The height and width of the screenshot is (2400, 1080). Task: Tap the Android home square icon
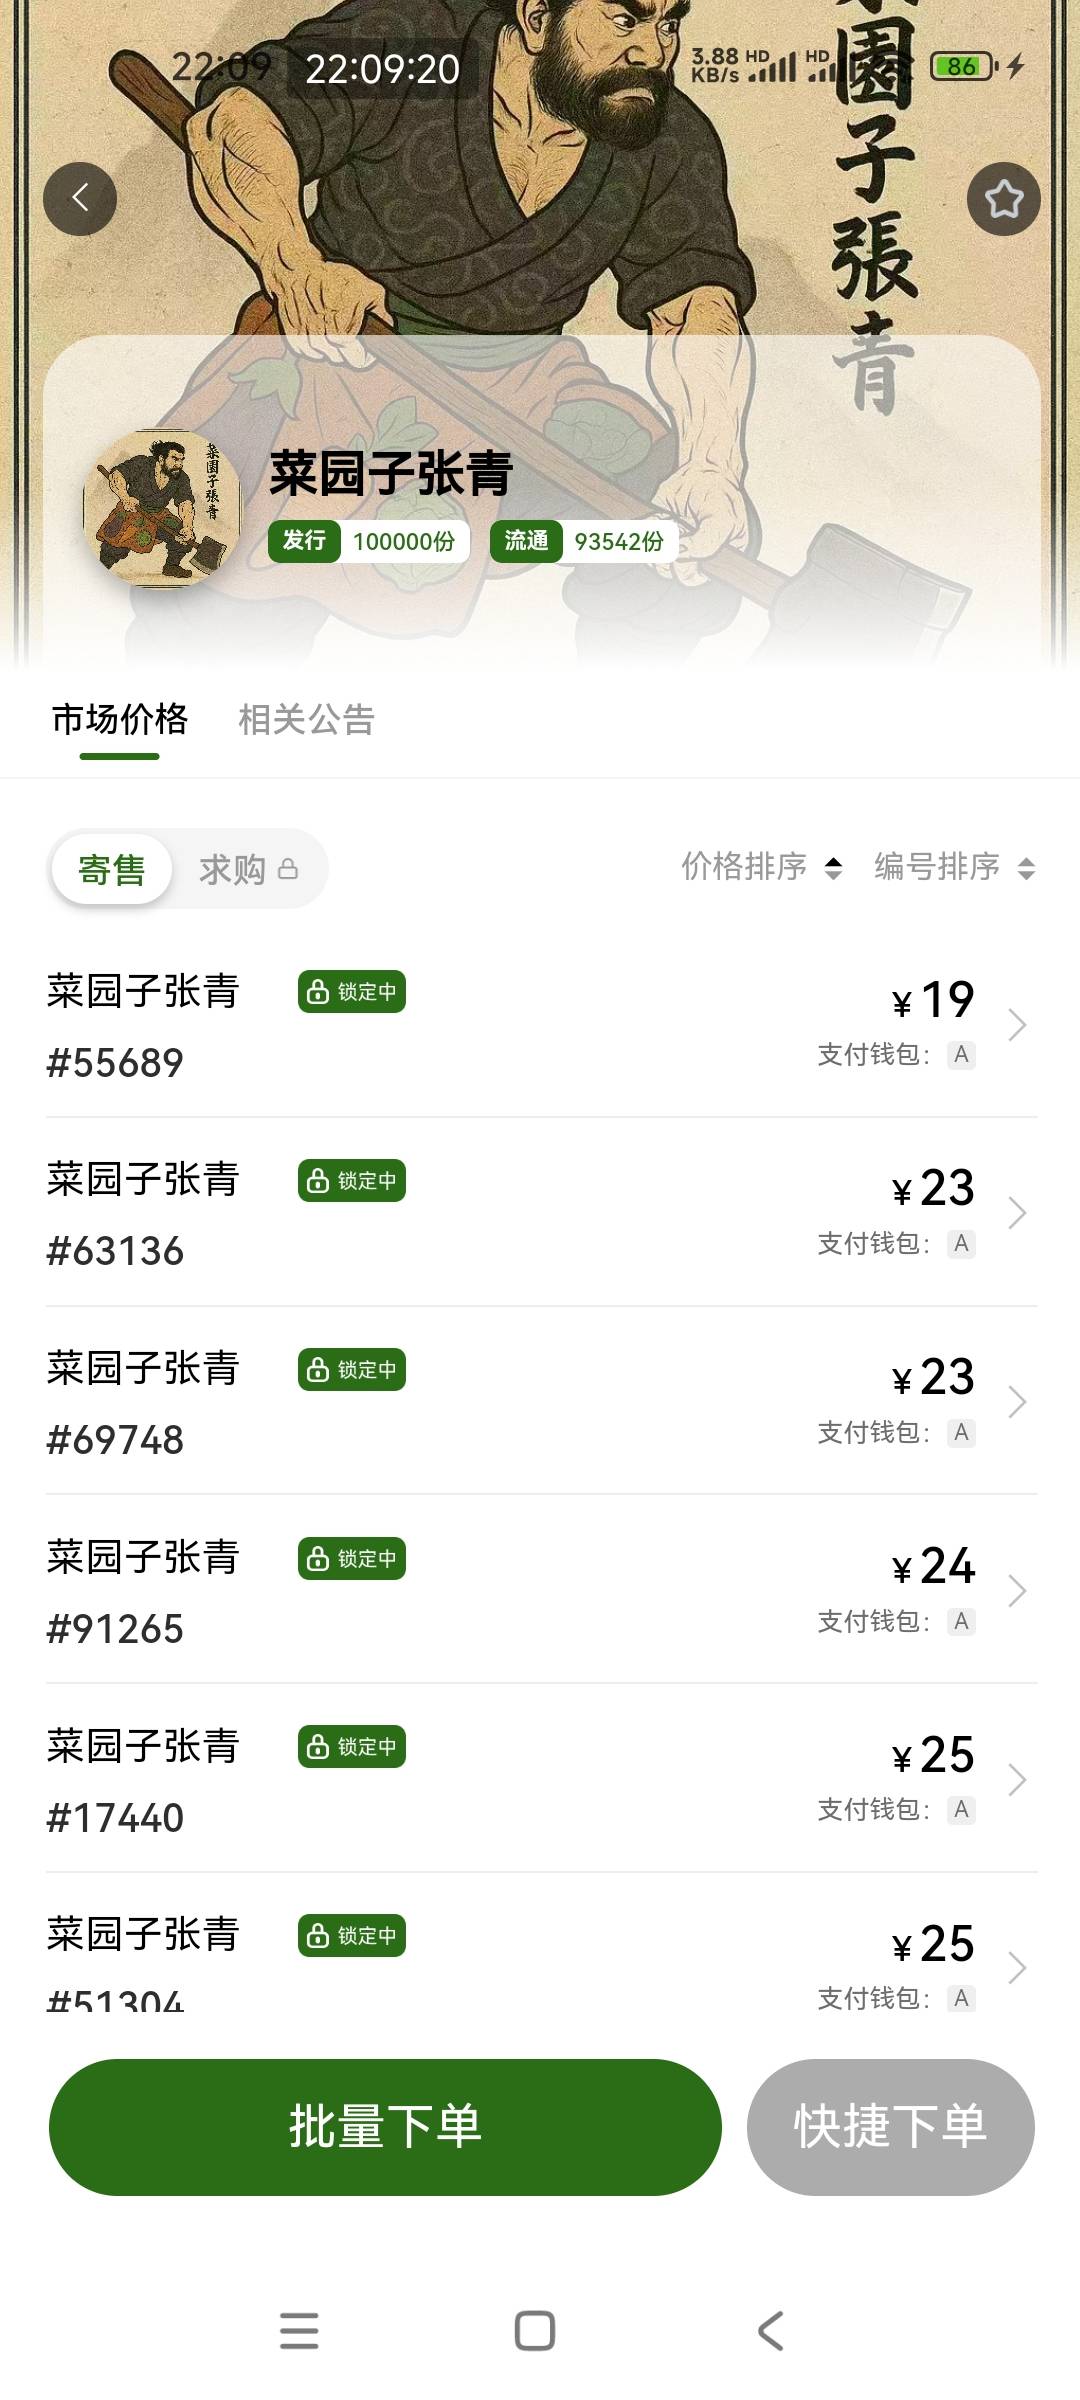[535, 2330]
